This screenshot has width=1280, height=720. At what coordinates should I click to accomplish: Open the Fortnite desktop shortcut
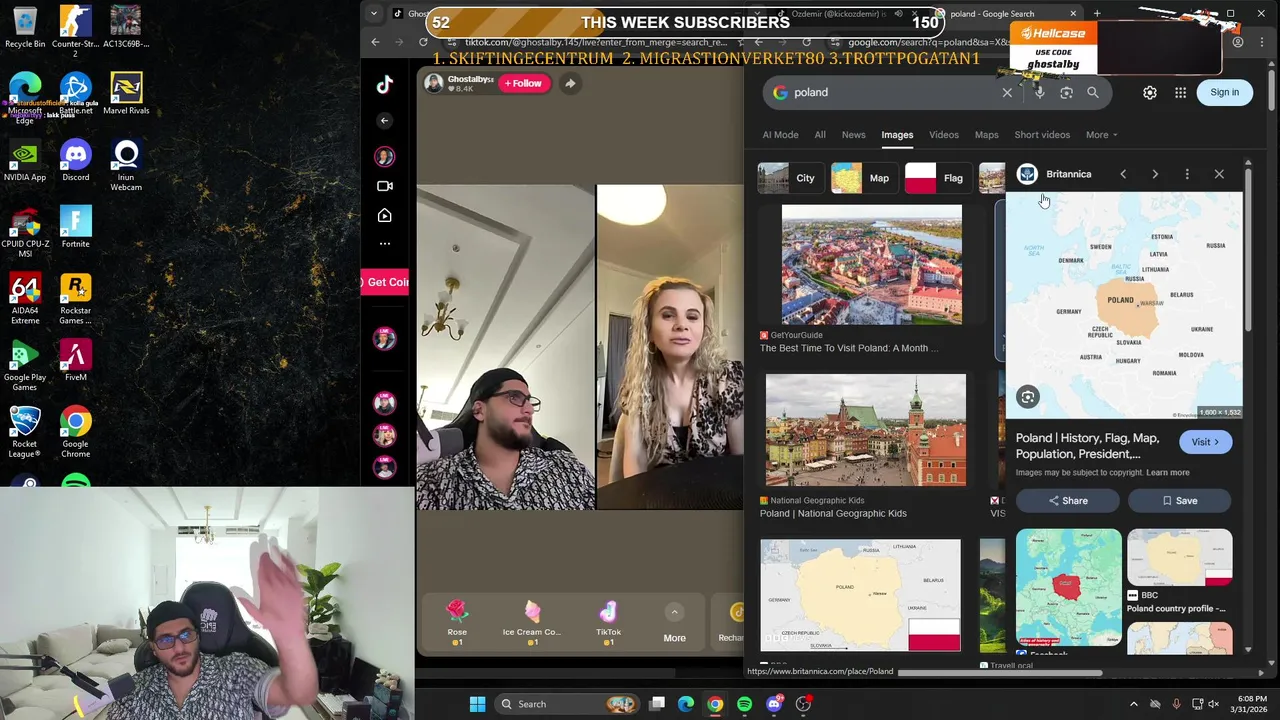[x=75, y=227]
